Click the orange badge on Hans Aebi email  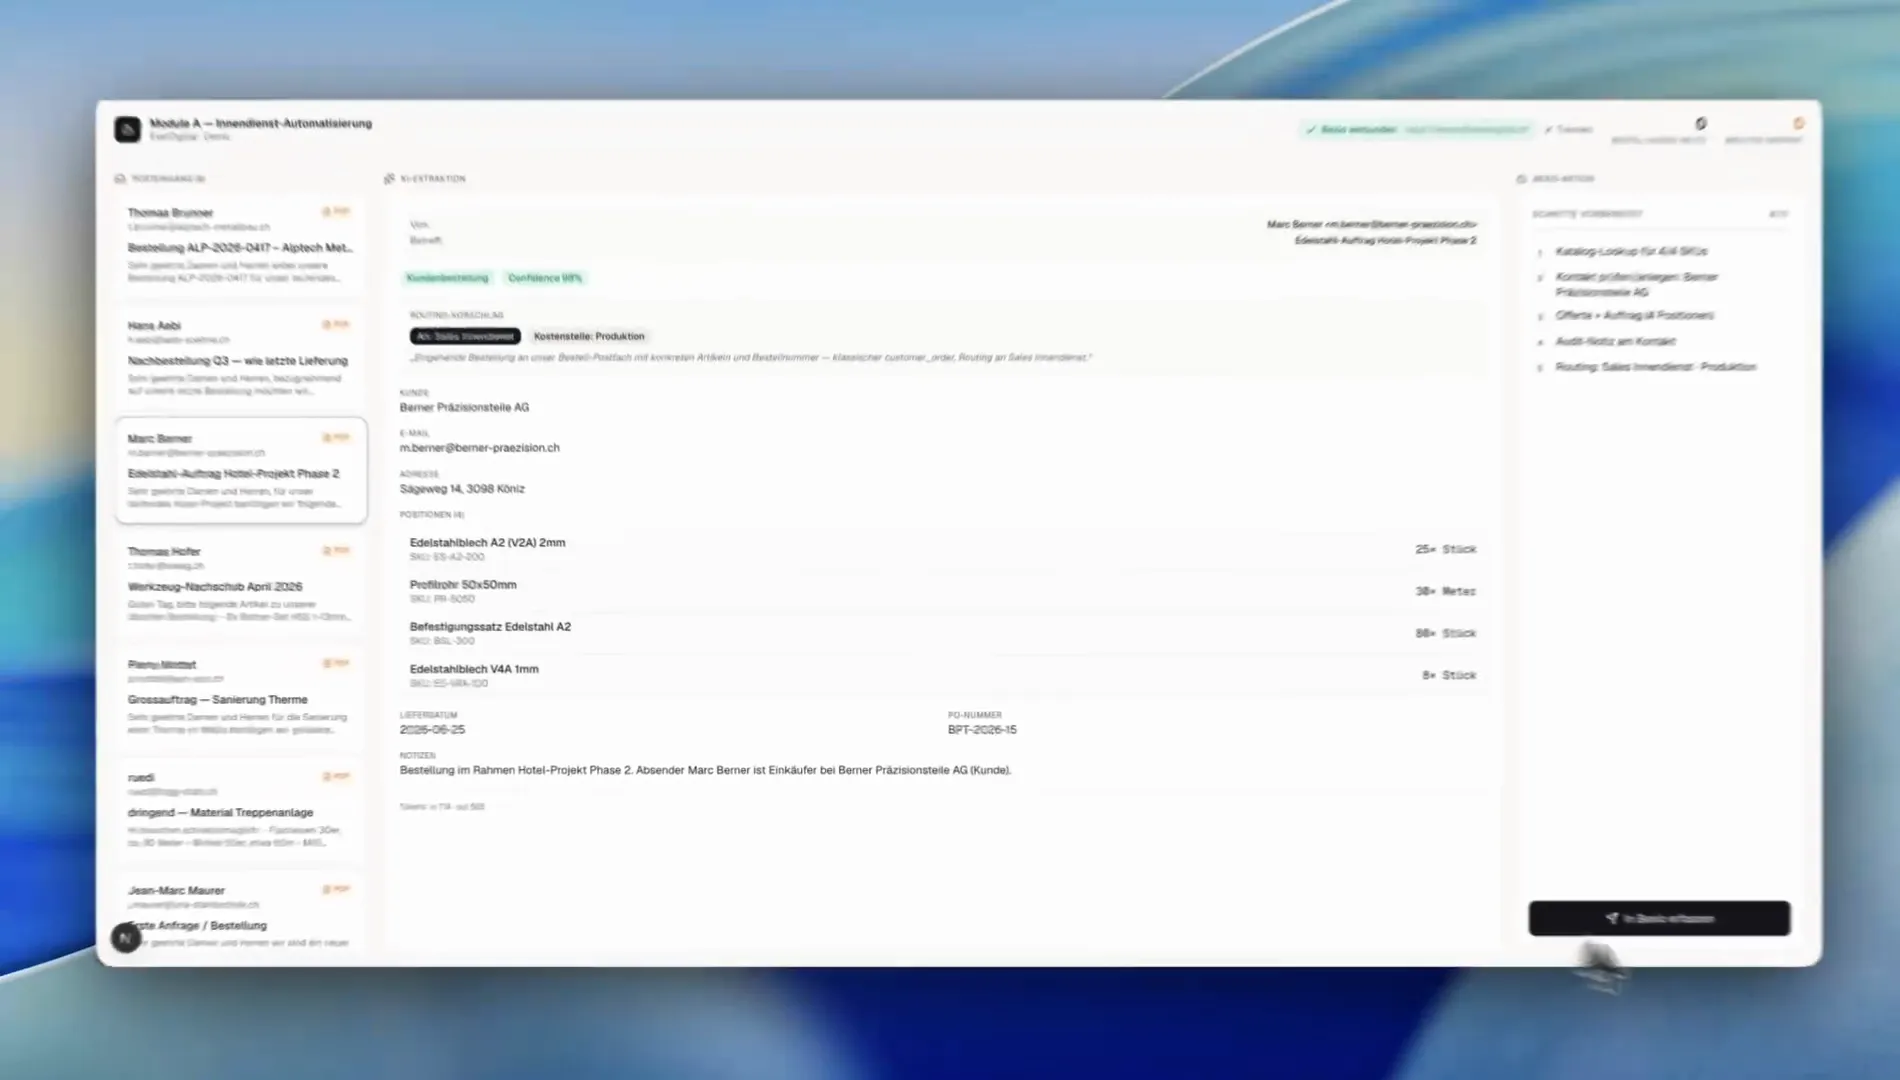tap(336, 325)
